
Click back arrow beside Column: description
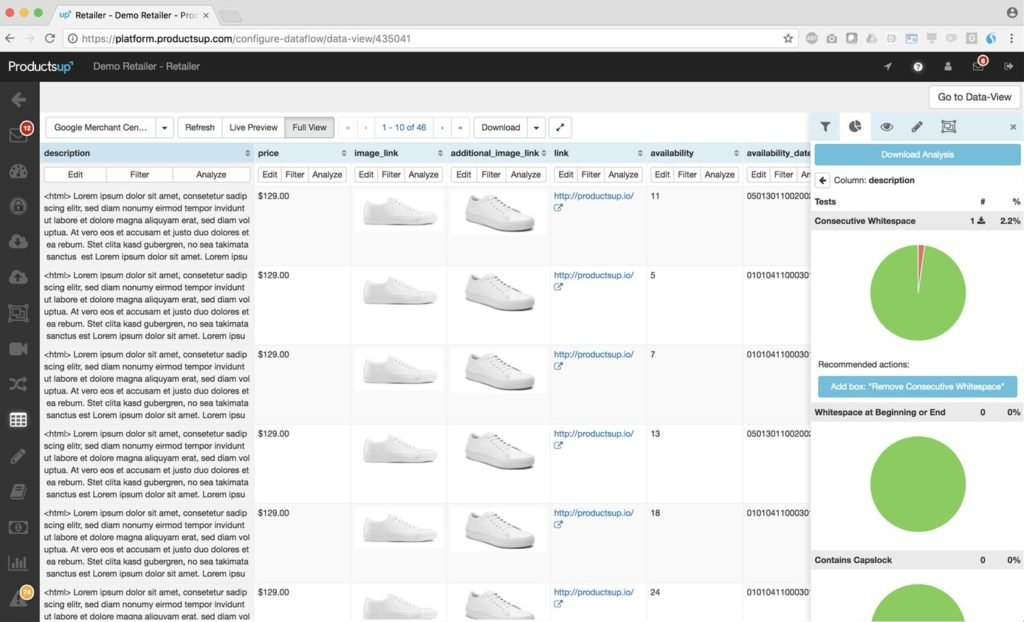tap(823, 180)
